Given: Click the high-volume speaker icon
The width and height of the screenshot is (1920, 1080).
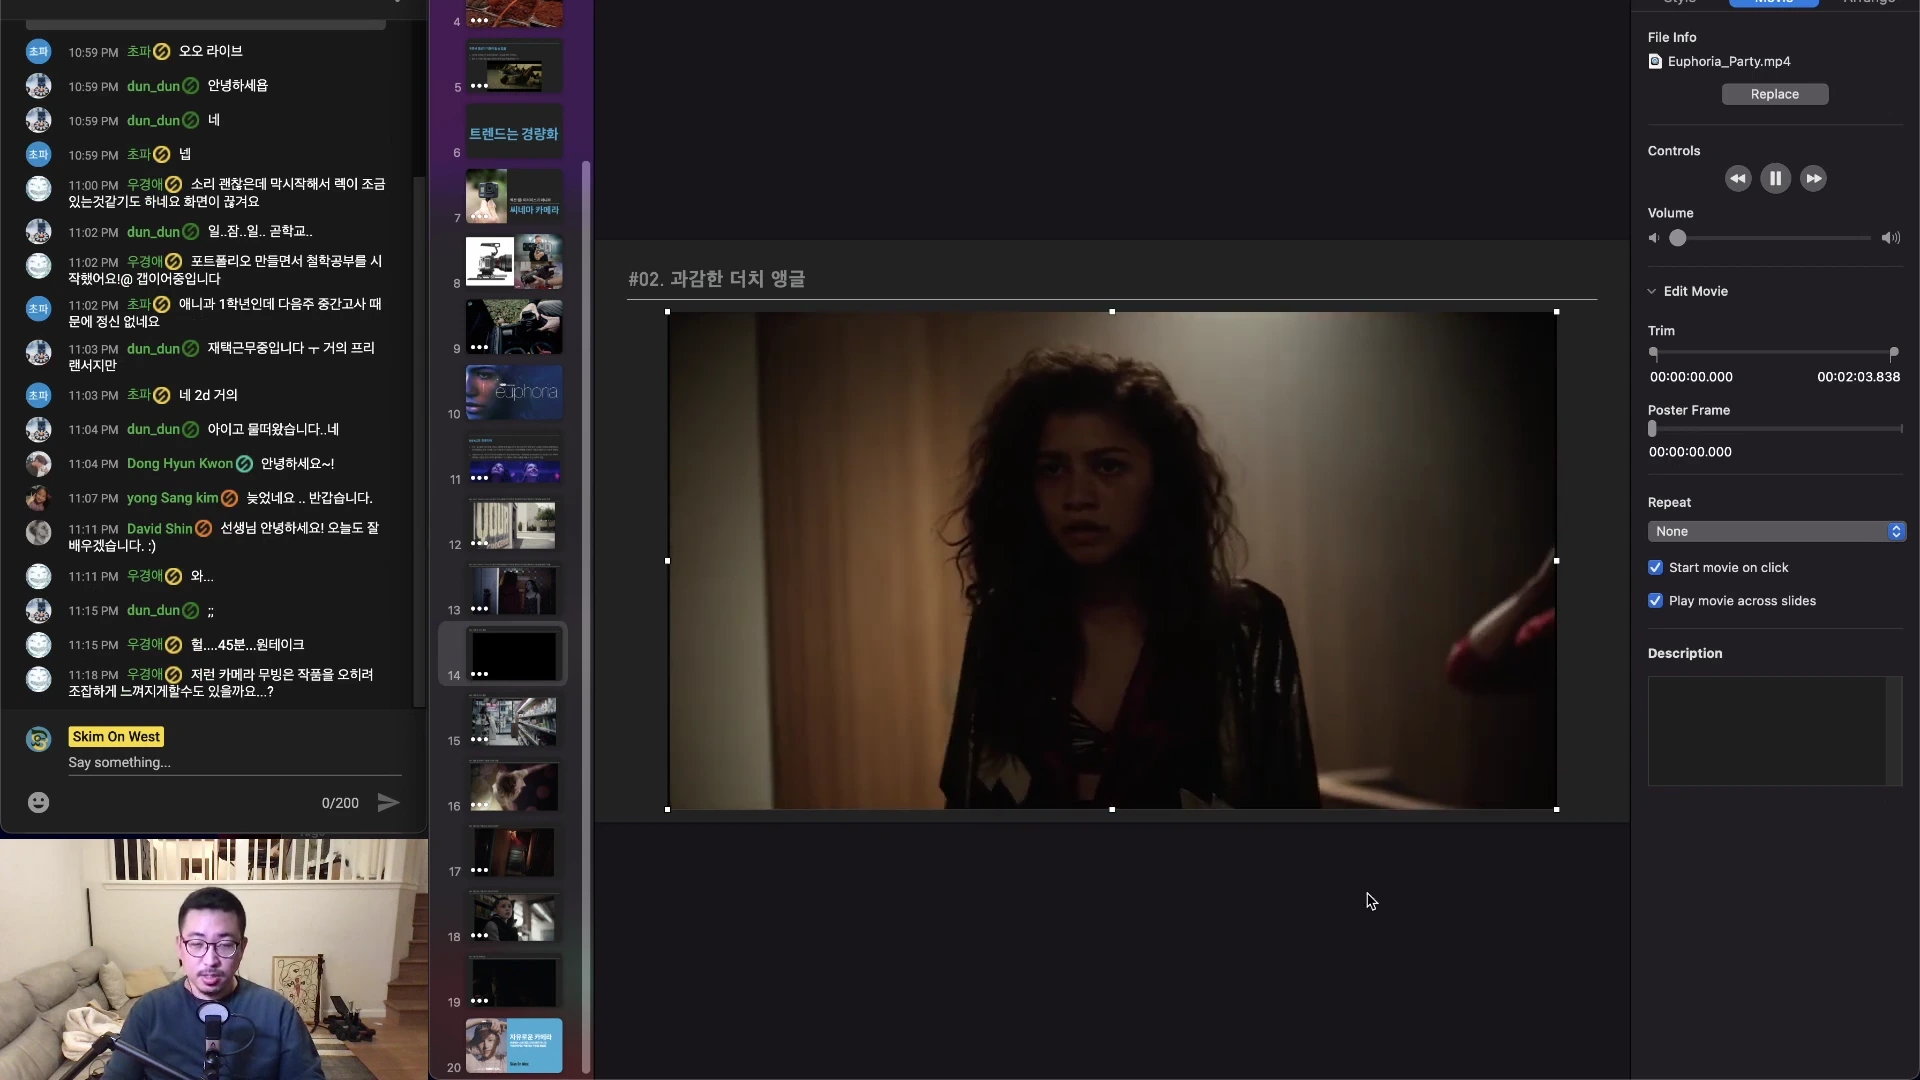Looking at the screenshot, I should (x=1890, y=238).
